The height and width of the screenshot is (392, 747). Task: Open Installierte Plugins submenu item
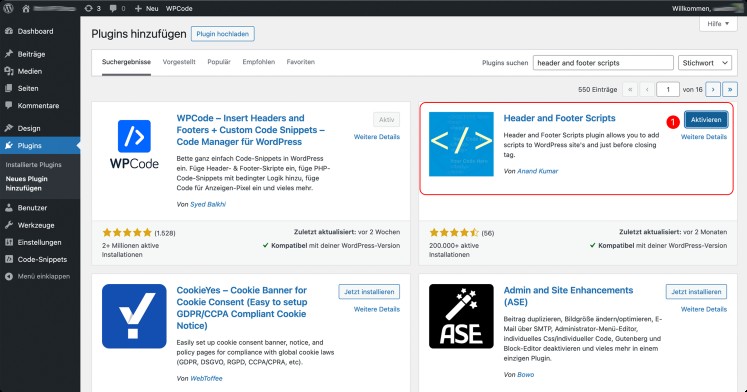click(x=33, y=164)
